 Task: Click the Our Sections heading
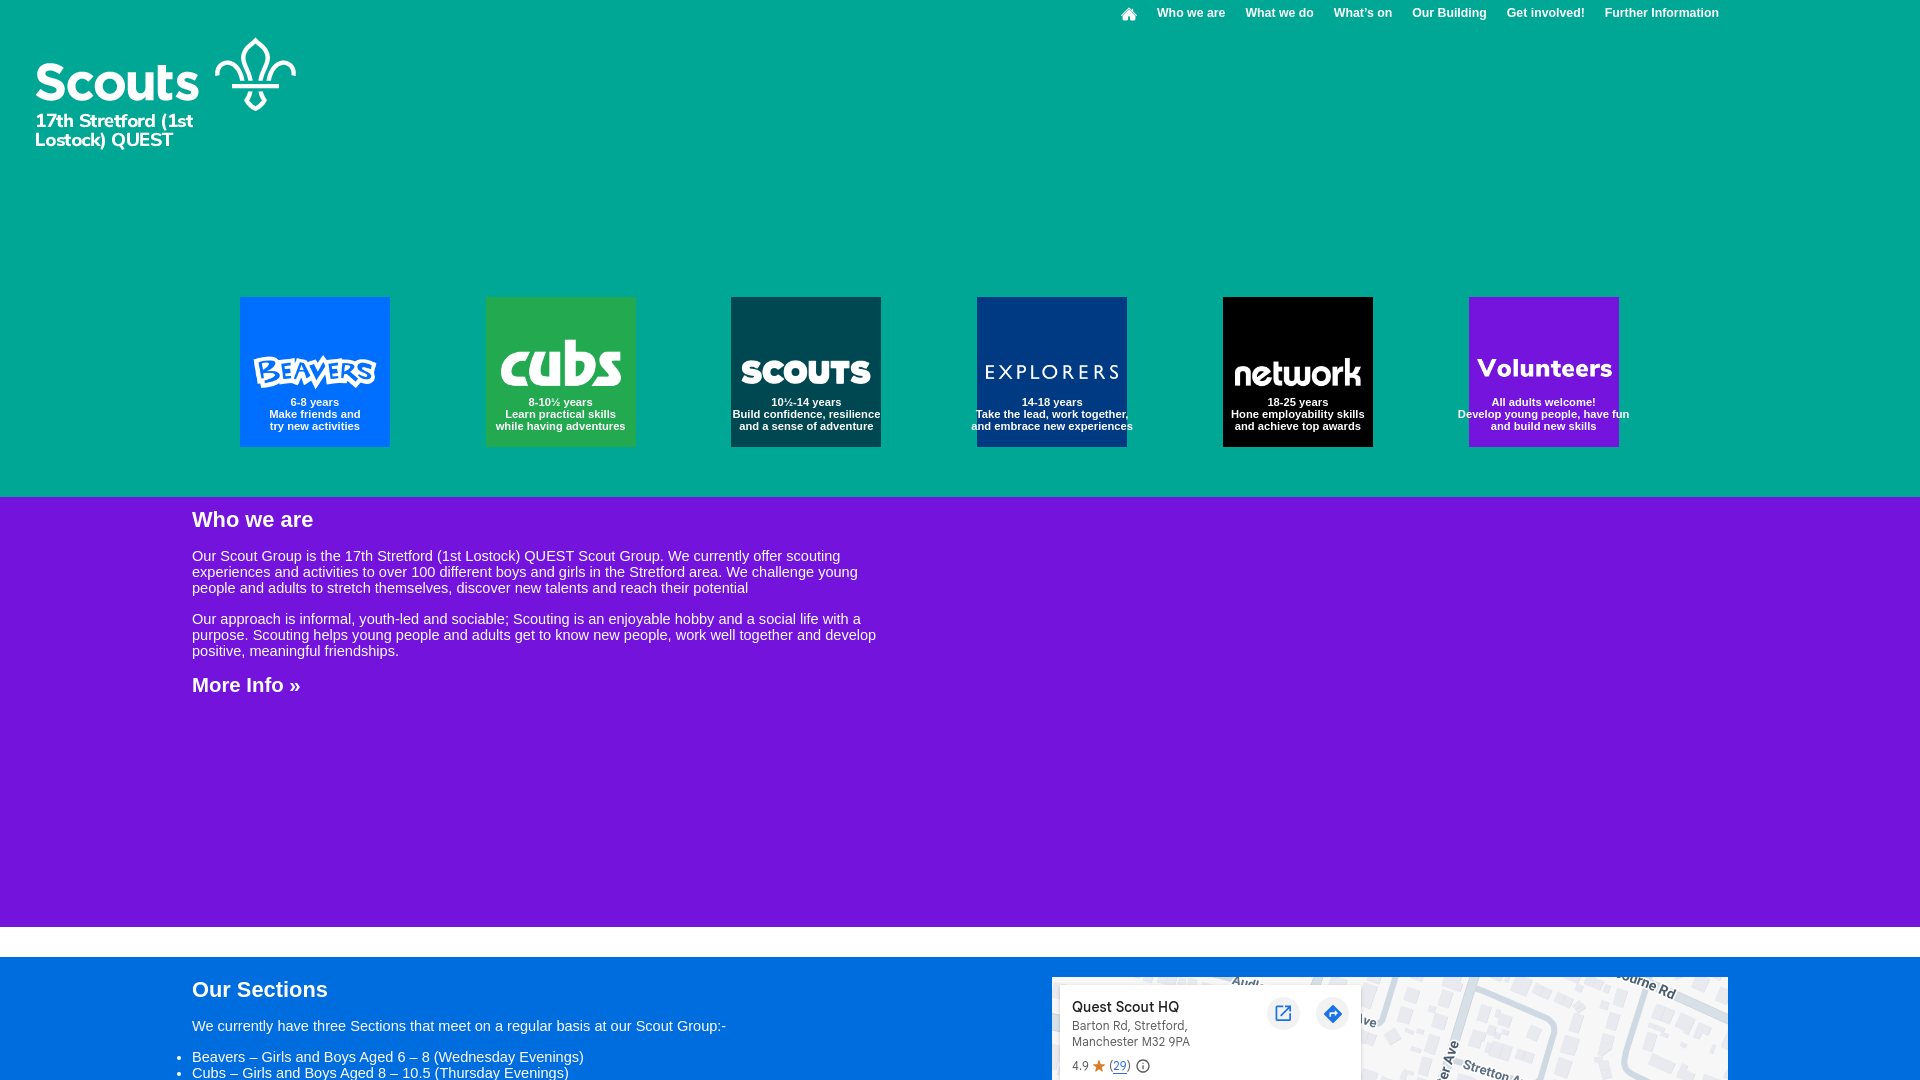coord(260,989)
